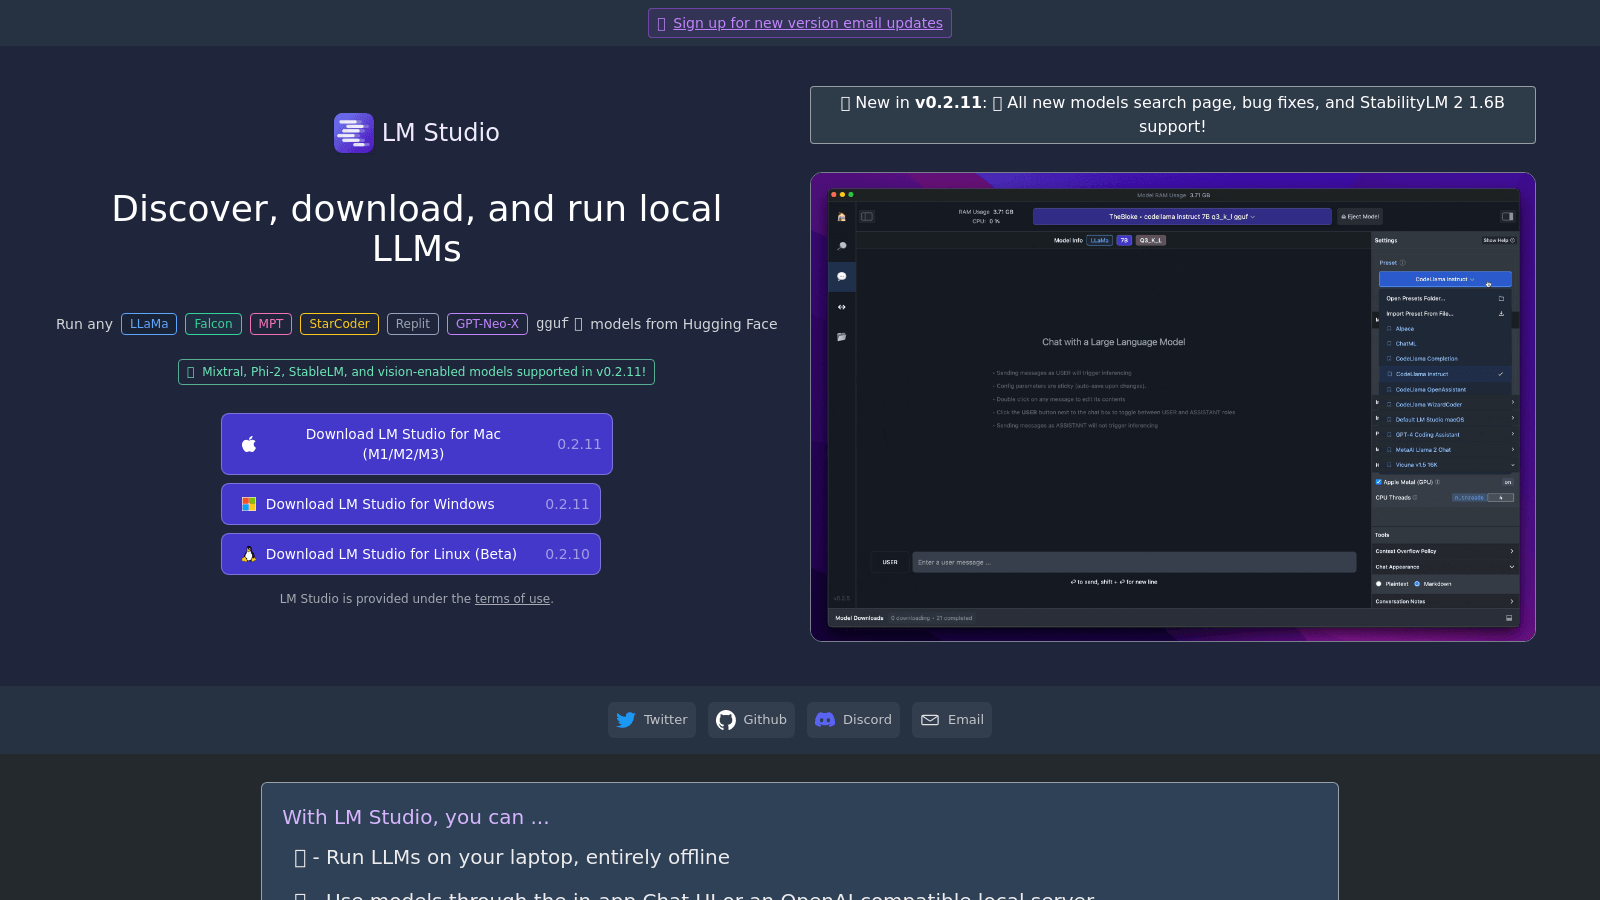1600x900 pixels.
Task: Toggle the right settings panel icon in app preview
Action: click(x=1507, y=216)
